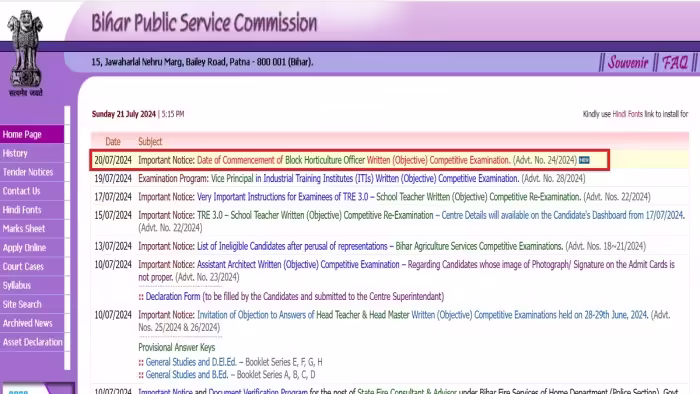
Task: Click the date Sunday 21 July 2024
Action: click(124, 114)
